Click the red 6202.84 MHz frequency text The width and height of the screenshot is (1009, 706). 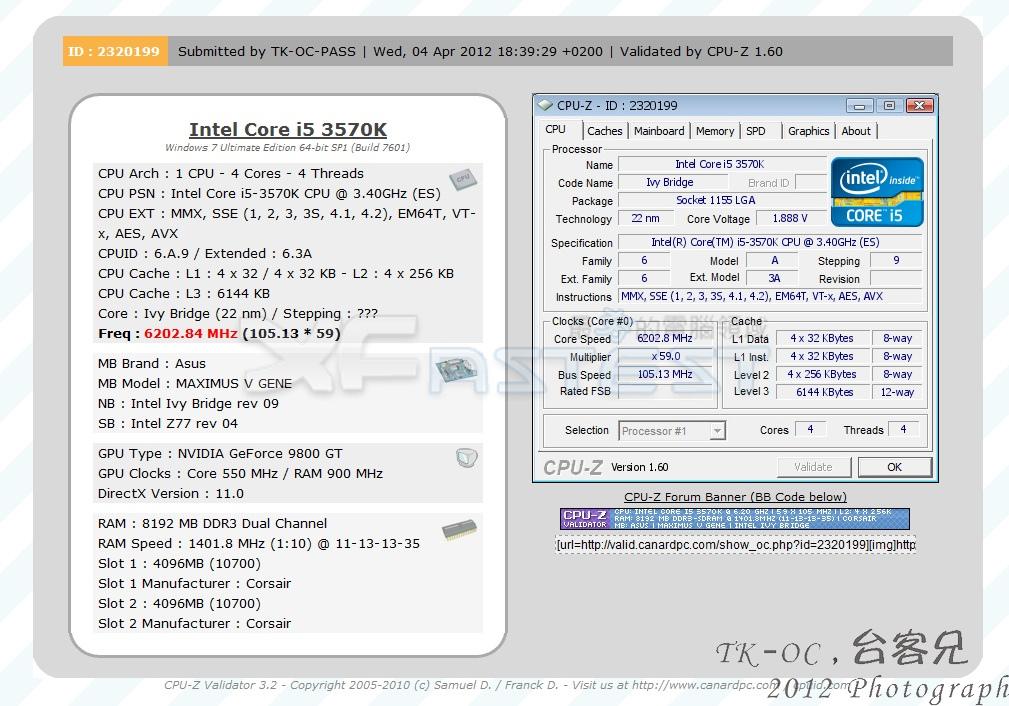click(190, 333)
